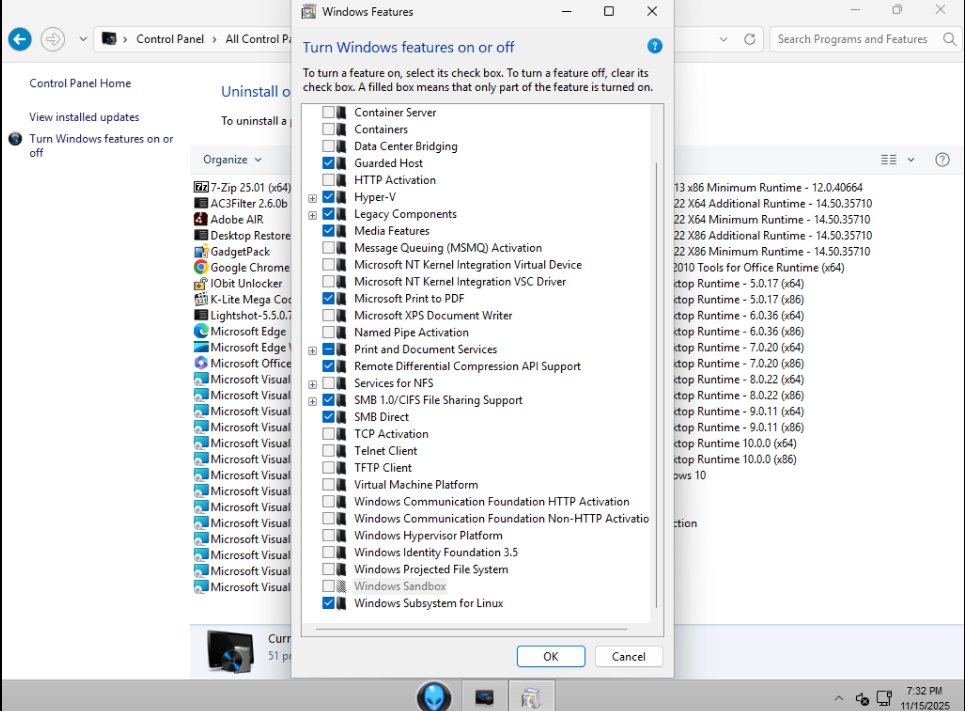Viewport: 965px width, 711px height.
Task: Enable the Container Server checkbox
Action: [x=328, y=112]
